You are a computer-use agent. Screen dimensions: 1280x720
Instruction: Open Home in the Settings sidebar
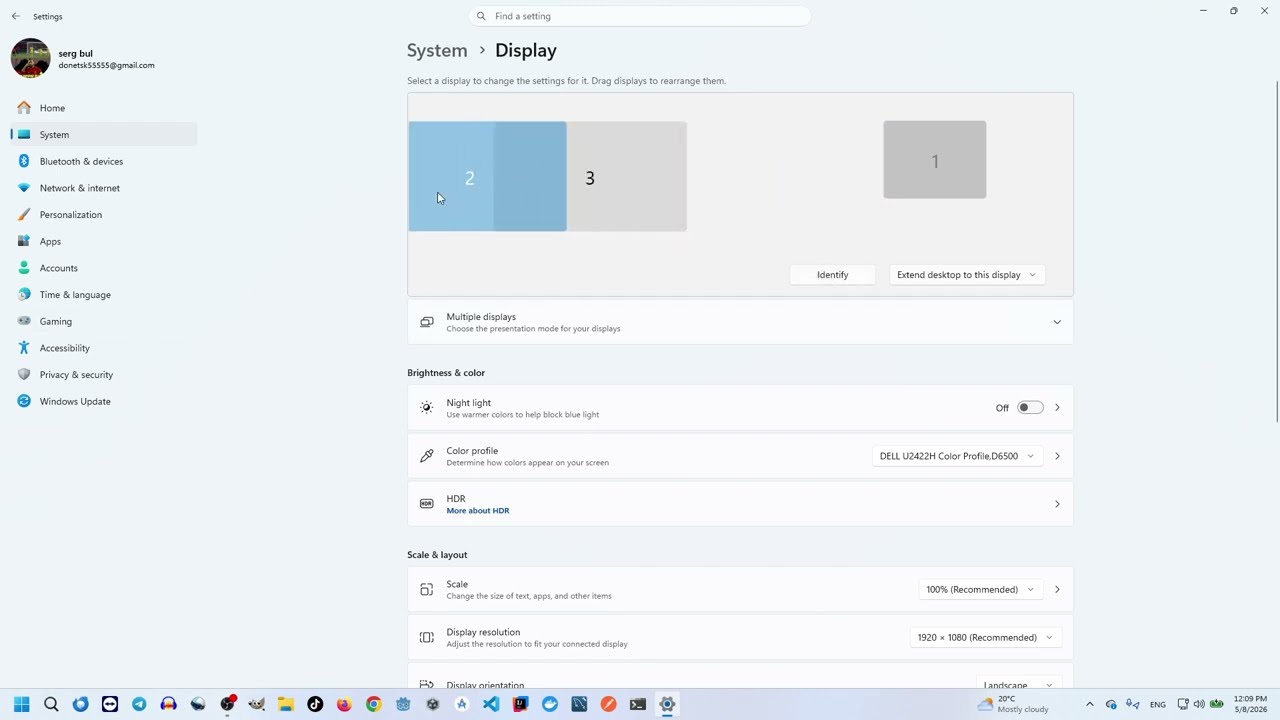tap(104, 108)
